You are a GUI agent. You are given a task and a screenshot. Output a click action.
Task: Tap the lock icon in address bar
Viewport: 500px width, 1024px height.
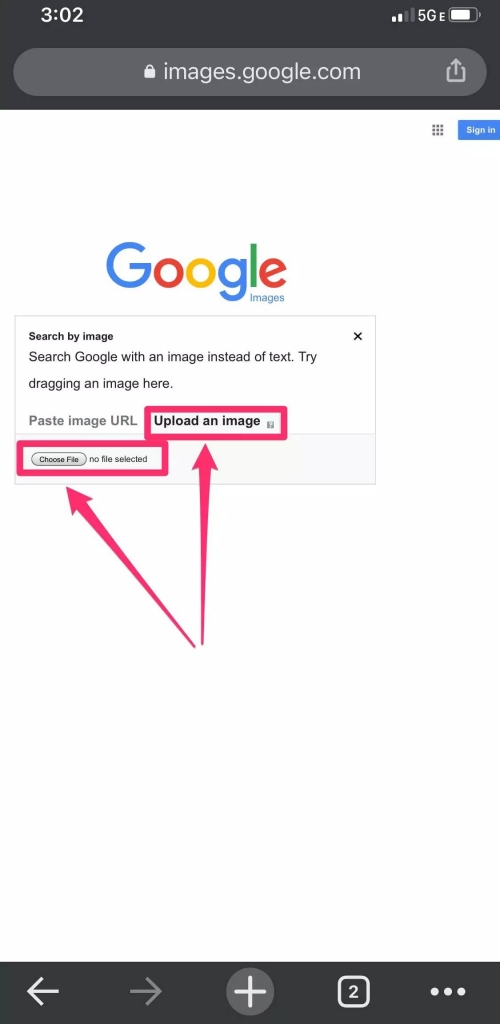tap(149, 71)
